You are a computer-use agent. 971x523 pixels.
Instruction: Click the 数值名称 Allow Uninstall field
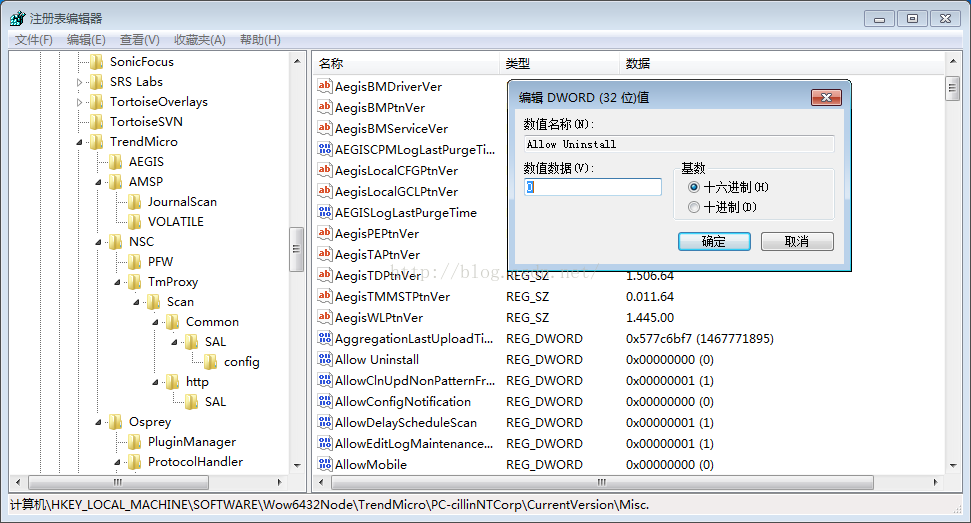coord(679,144)
